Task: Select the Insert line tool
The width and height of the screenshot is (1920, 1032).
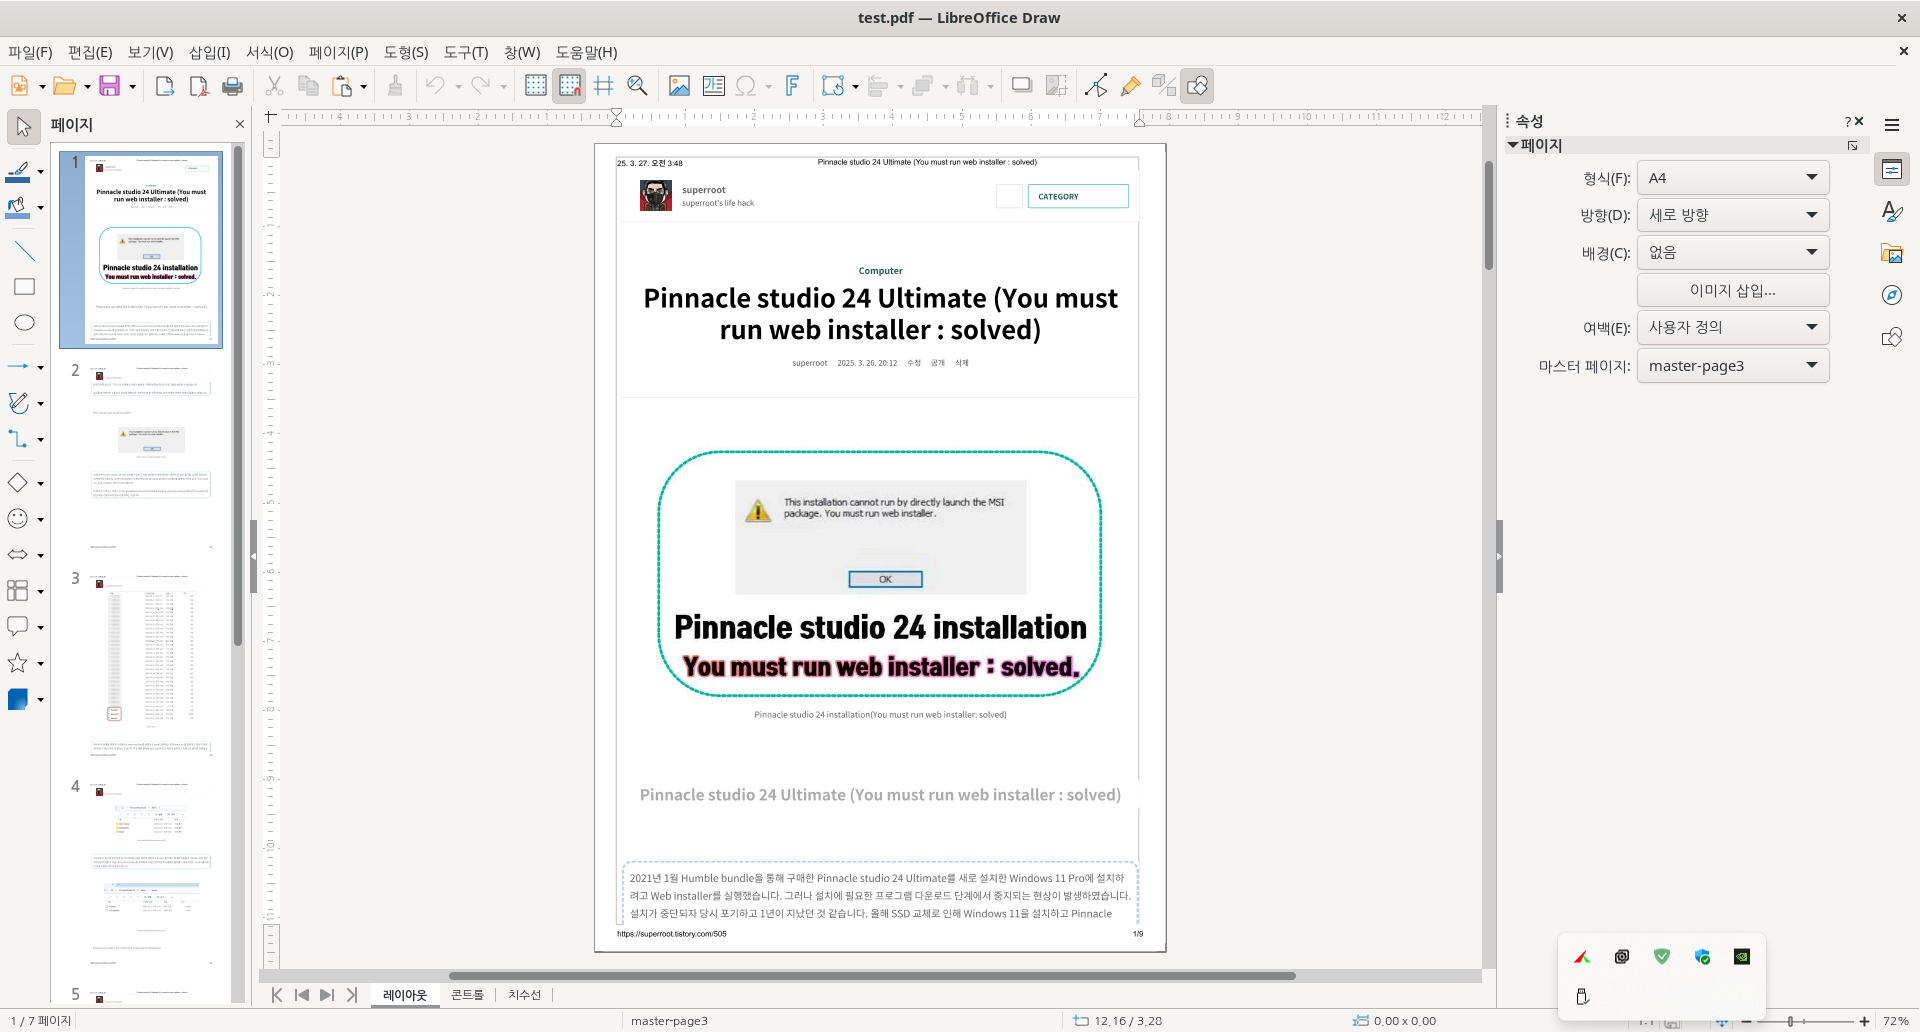Action: pos(24,251)
